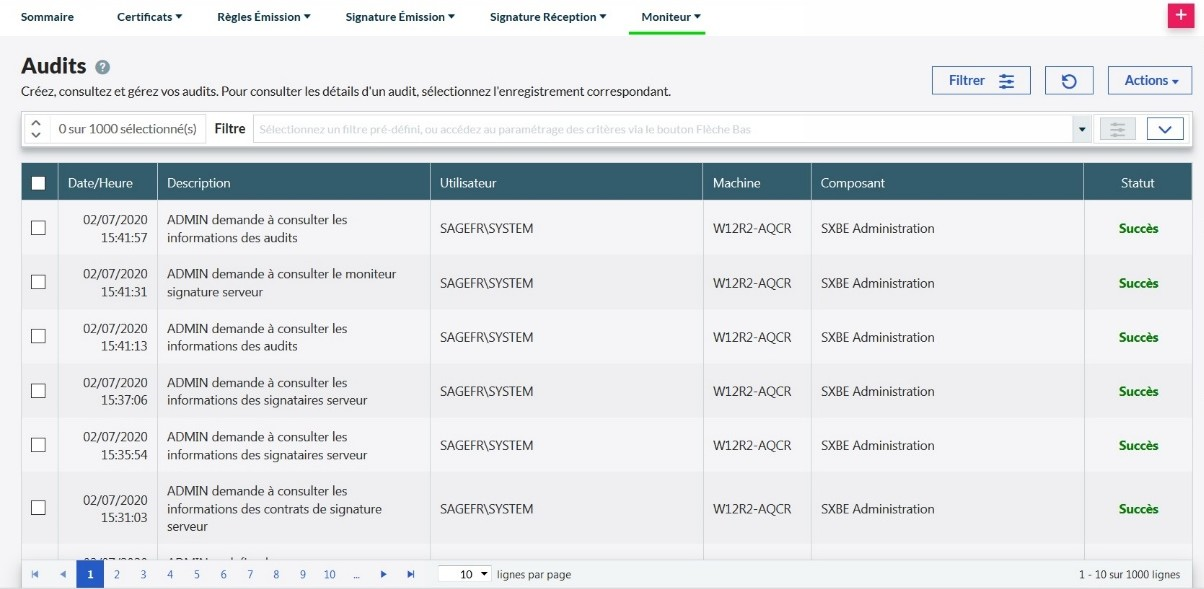This screenshot has width=1204, height=589.
Task: Click the refresh circular arrow button
Action: [x=1069, y=81]
